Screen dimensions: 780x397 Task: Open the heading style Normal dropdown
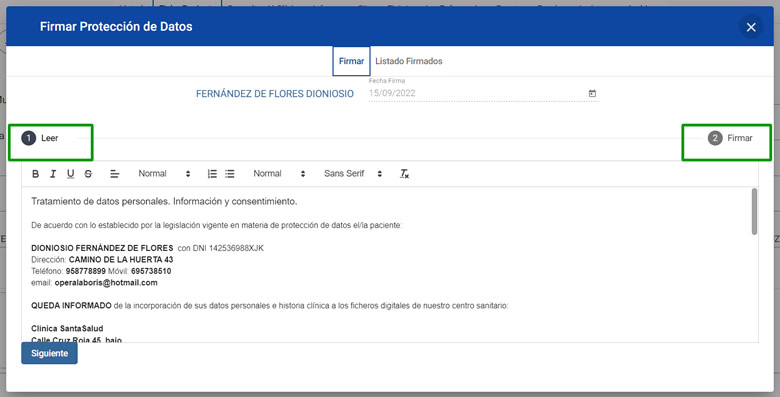[x=164, y=174]
